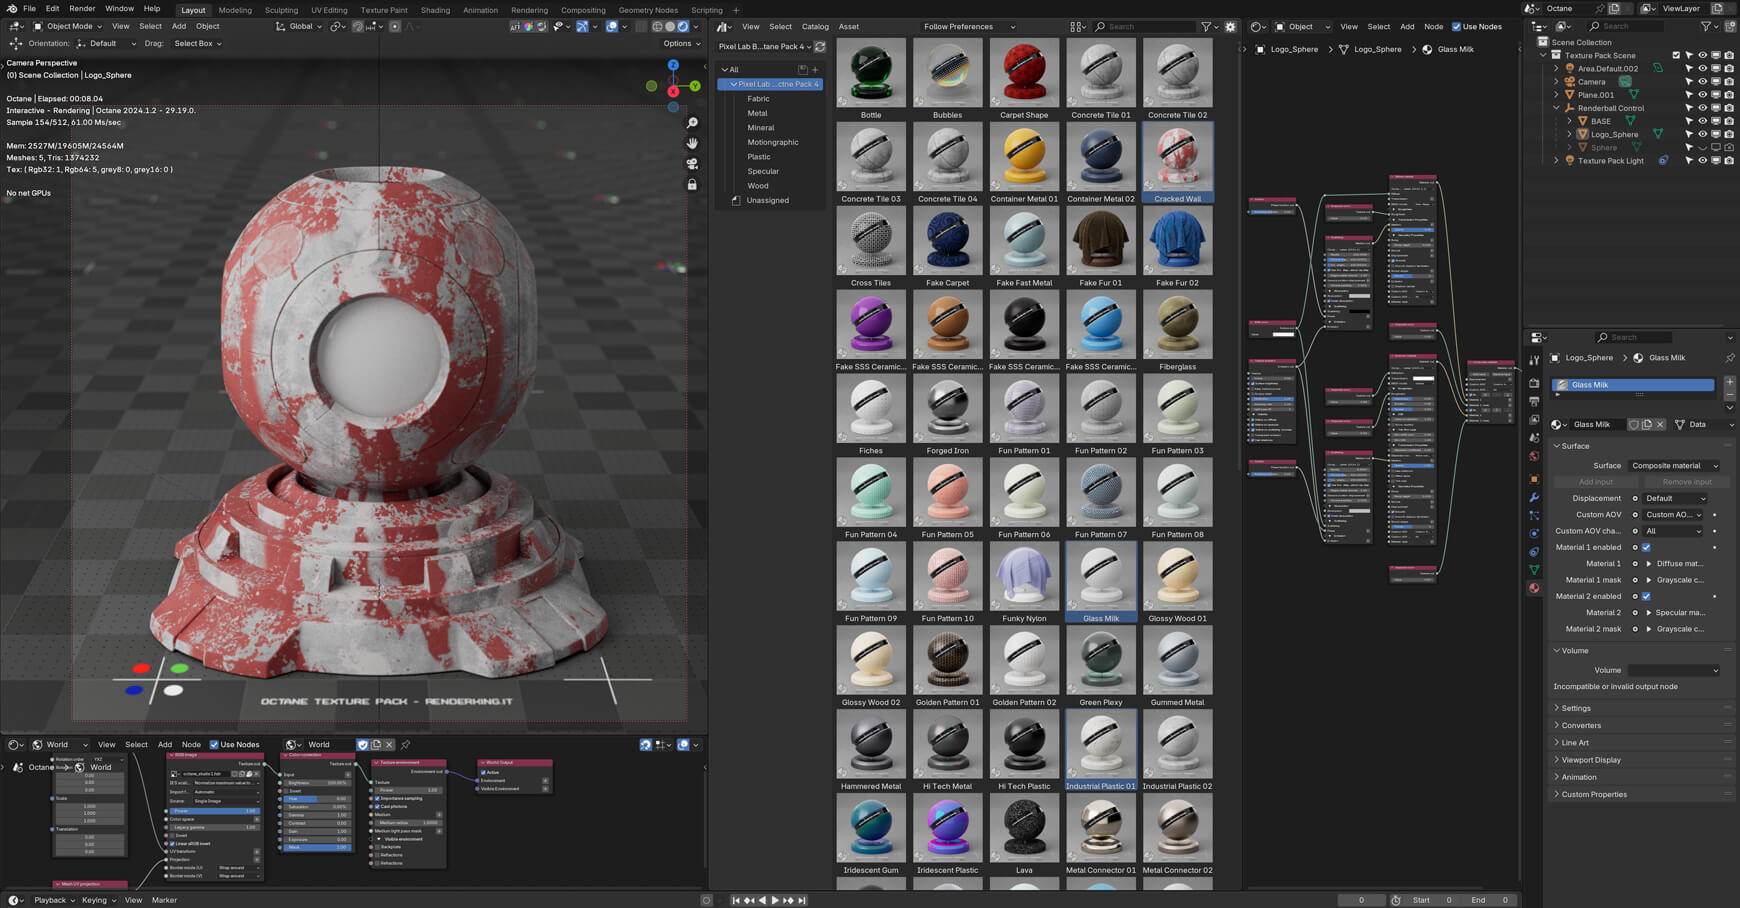Open asset browser settings gear icon
Viewport: 1740px width, 908px height.
(x=1231, y=27)
